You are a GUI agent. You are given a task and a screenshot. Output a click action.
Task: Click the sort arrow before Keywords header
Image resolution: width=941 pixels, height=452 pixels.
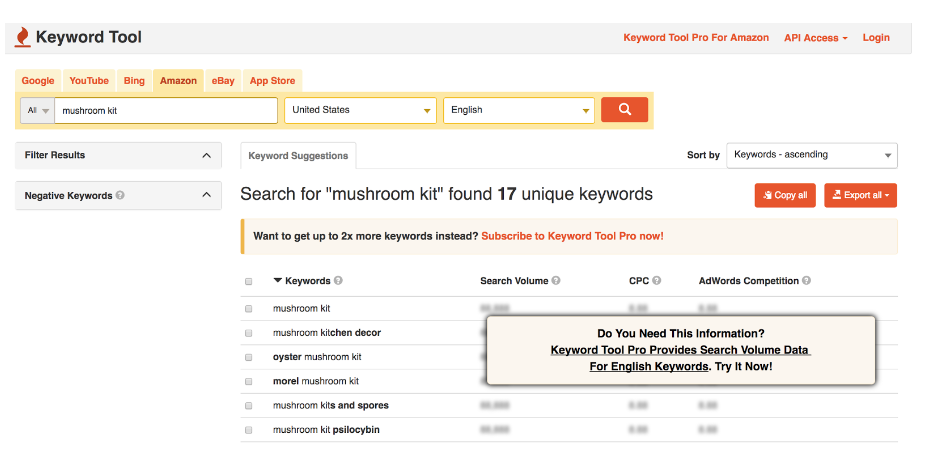tap(277, 280)
